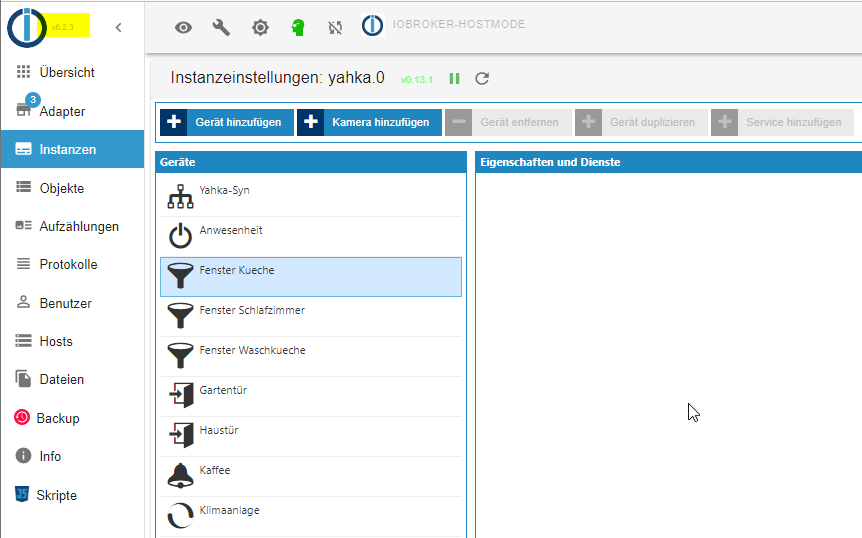Click the Adapter store icon with badge 3
This screenshot has width=862, height=538.
pos(24,109)
